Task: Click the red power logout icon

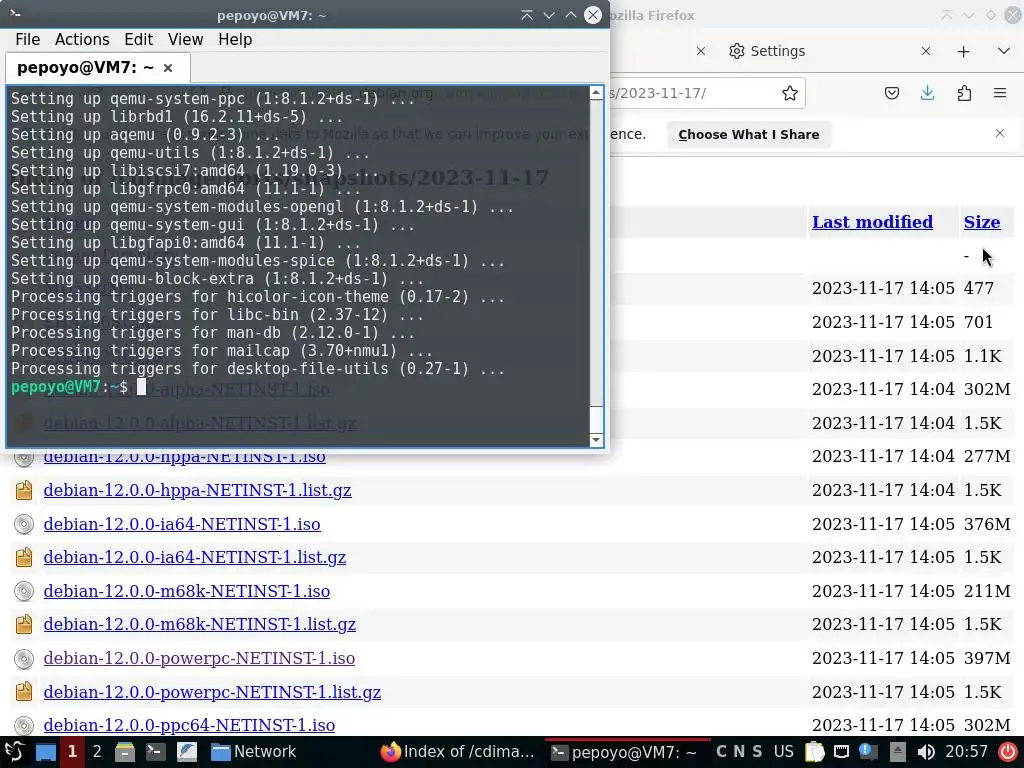Action: [1008, 752]
